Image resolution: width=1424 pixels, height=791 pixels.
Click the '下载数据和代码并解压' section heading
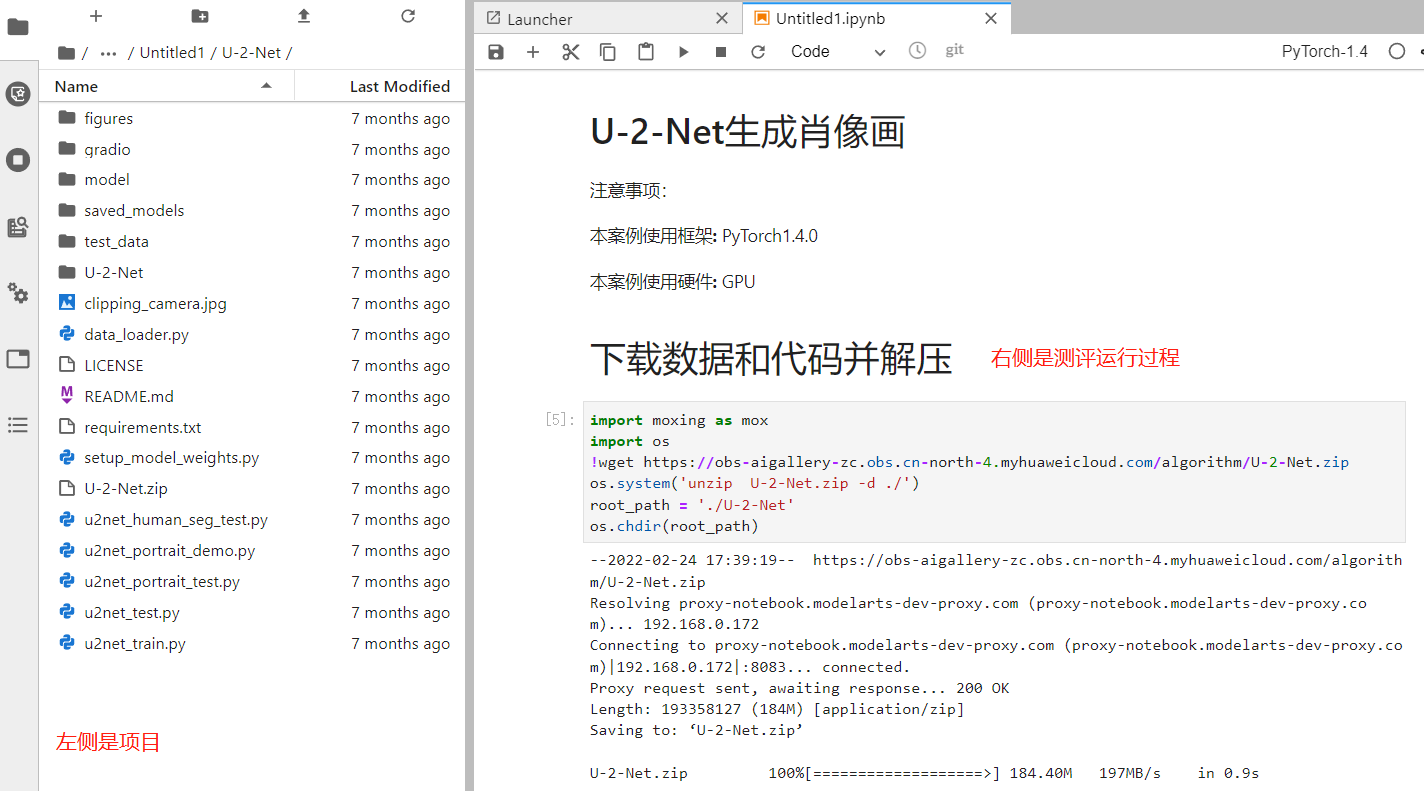pyautogui.click(x=771, y=359)
